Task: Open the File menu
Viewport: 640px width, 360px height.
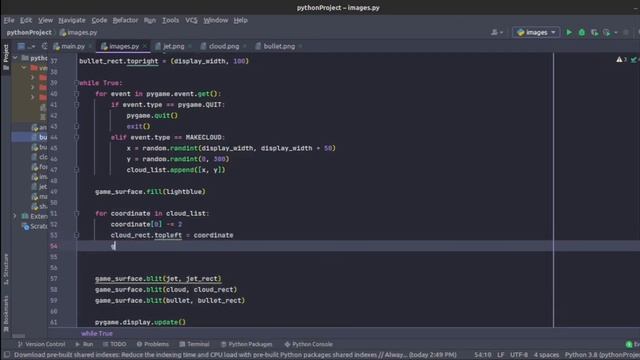Action: [9, 20]
